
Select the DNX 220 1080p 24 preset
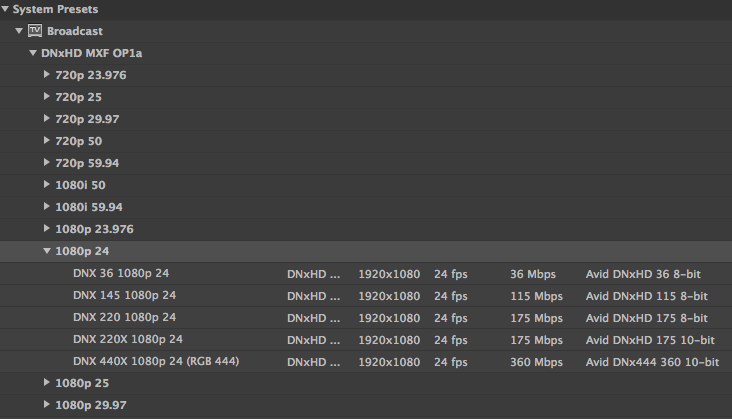pos(124,317)
